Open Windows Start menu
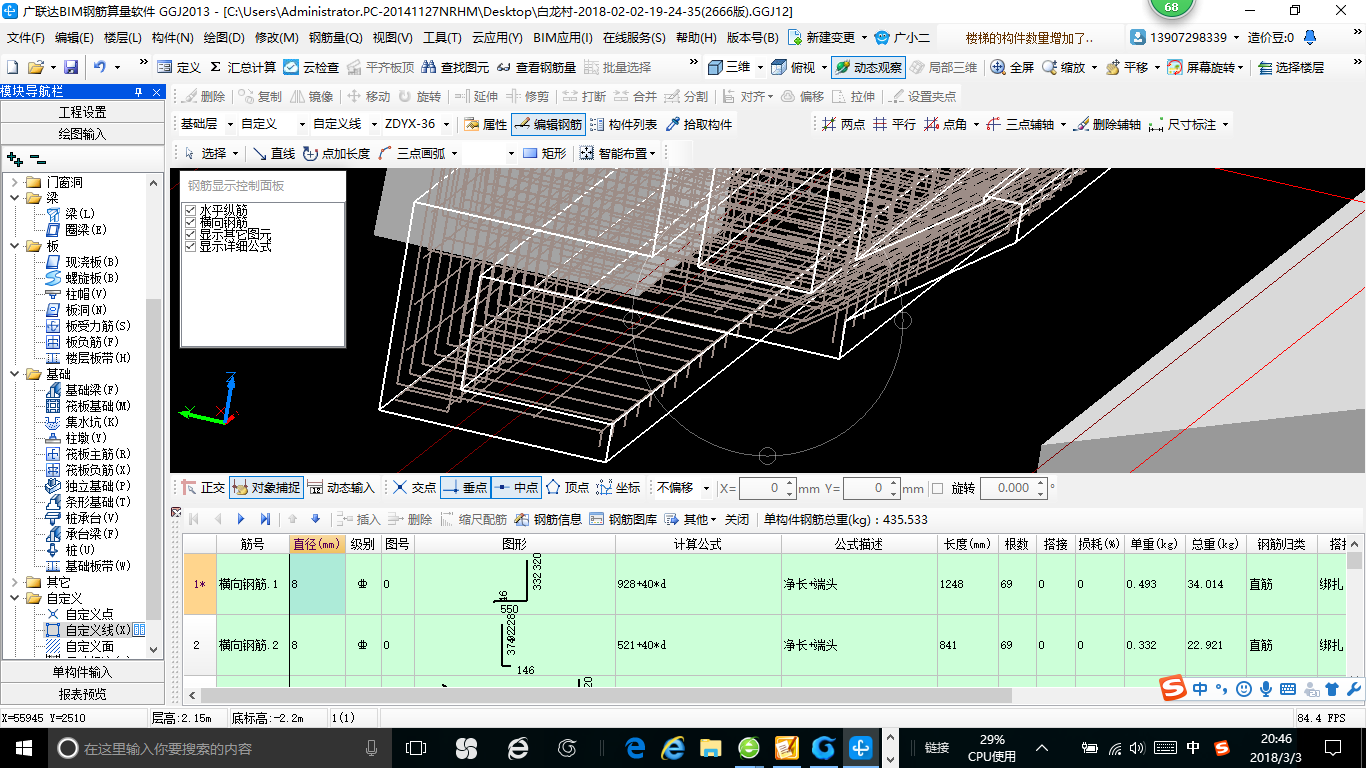Screen dimensions: 1366x768 (x=23, y=747)
